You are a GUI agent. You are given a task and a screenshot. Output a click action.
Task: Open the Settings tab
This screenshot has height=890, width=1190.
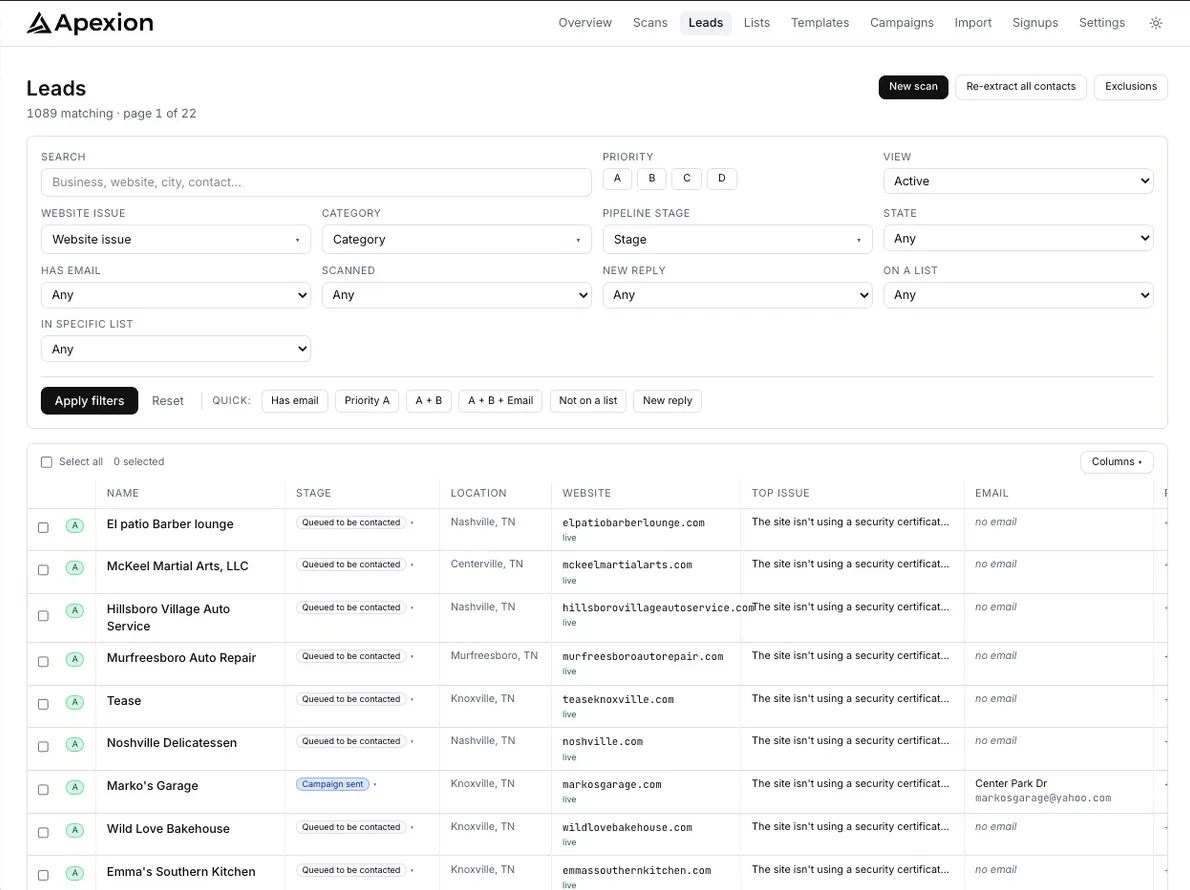(x=1102, y=23)
